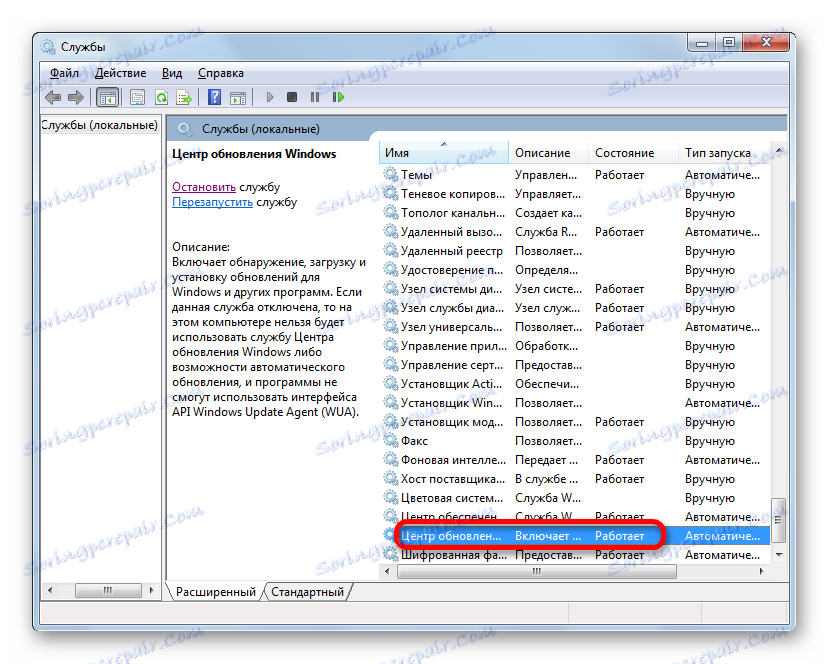
Task: Click the Back arrow toolbar icon
Action: 53,97
